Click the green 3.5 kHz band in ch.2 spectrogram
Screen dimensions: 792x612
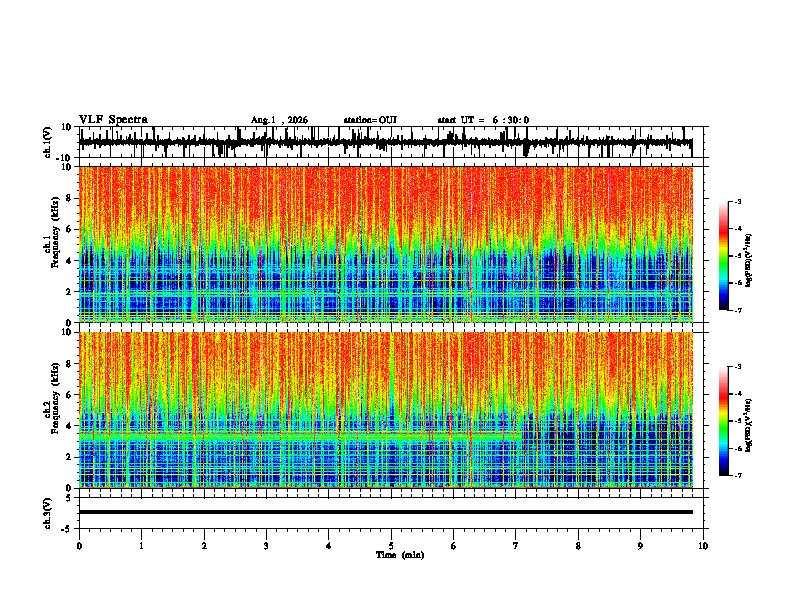click(300, 435)
